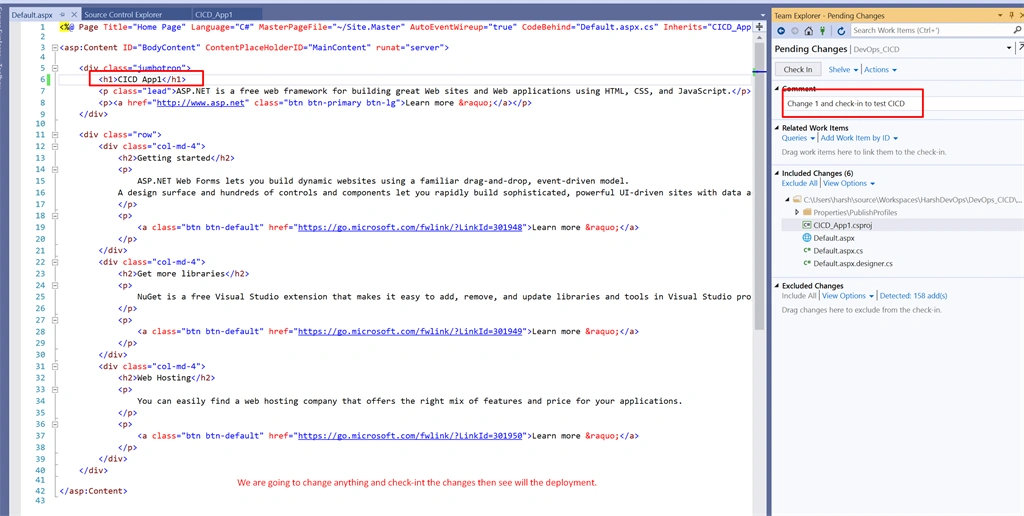
Task: Open the document tabs overflow dropdown
Action: [763, 14]
